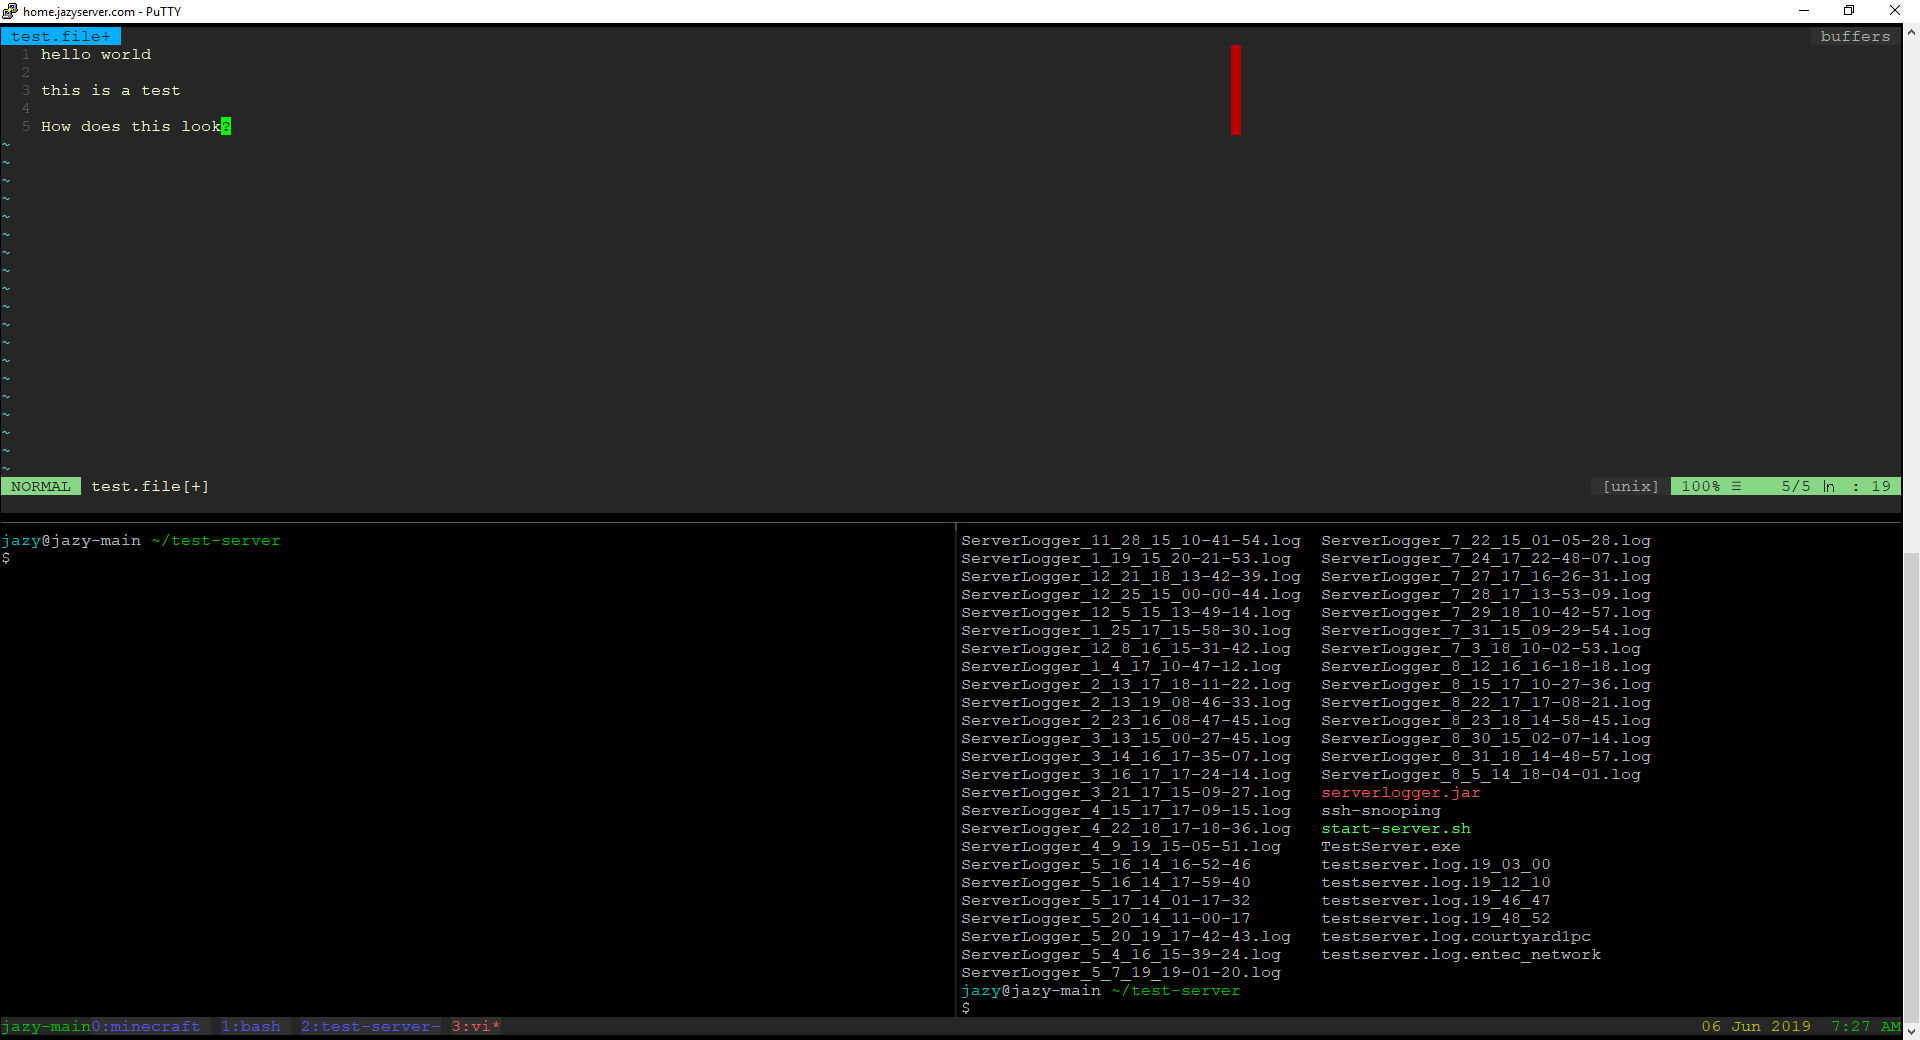Click the PuTTY icon in title bar

tap(10, 11)
